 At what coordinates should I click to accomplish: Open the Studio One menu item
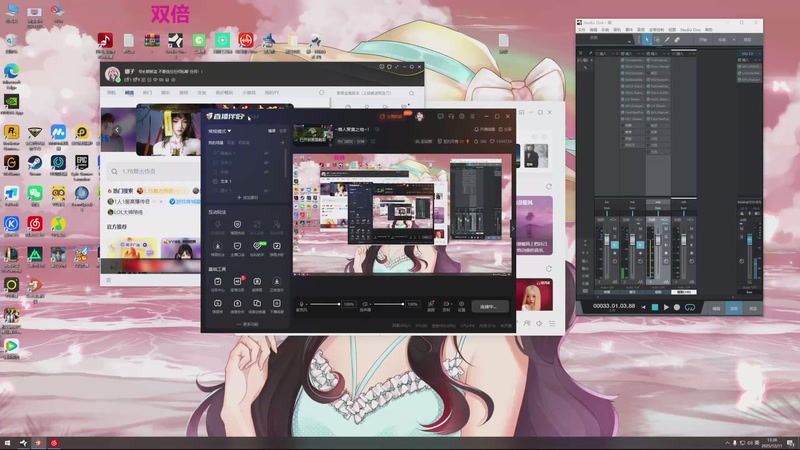pos(690,30)
